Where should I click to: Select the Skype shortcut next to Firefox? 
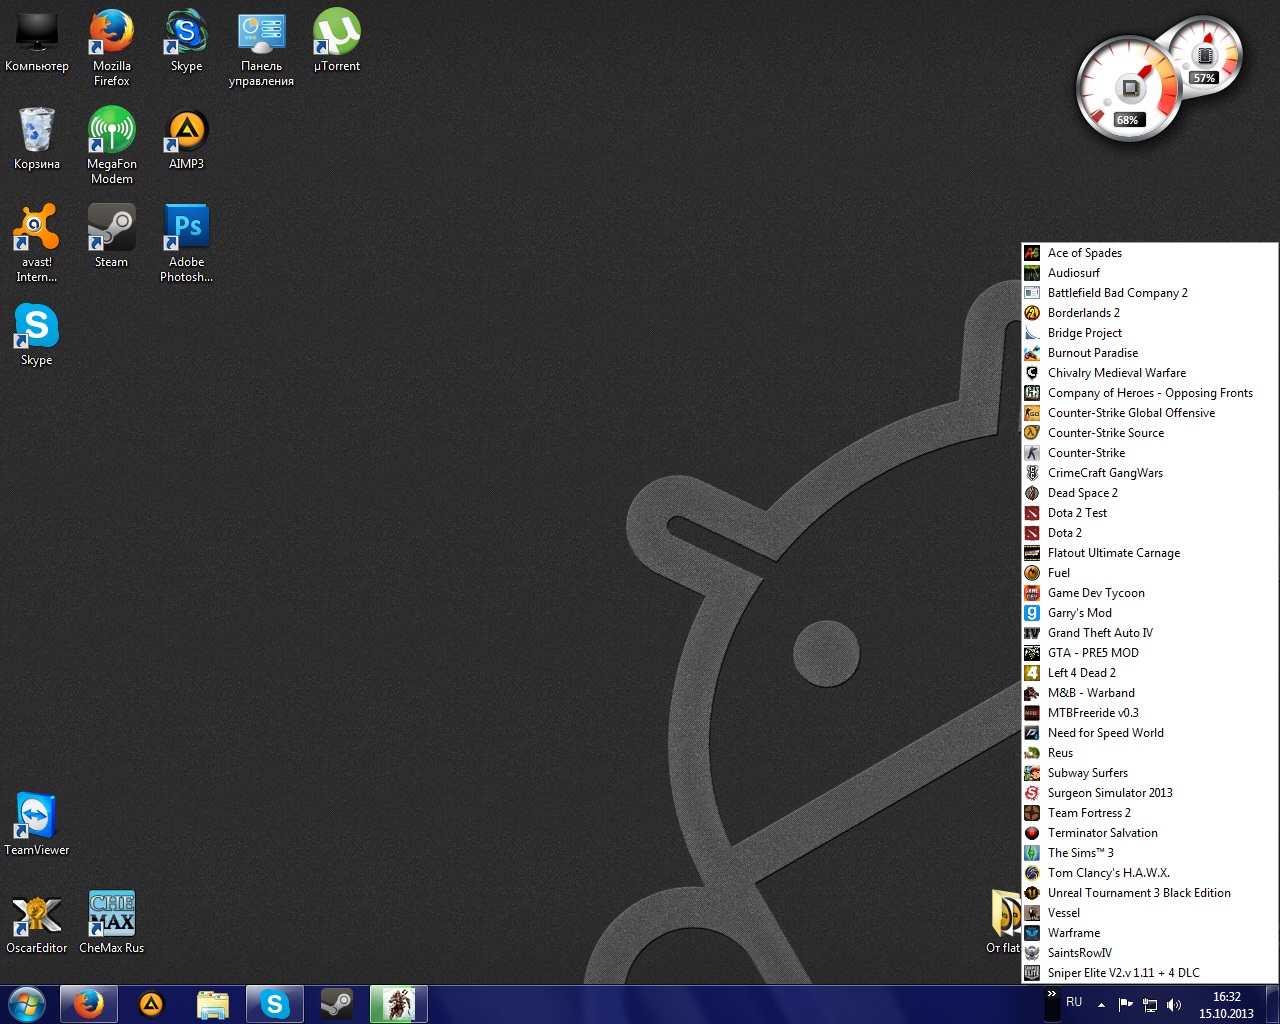pyautogui.click(x=186, y=43)
